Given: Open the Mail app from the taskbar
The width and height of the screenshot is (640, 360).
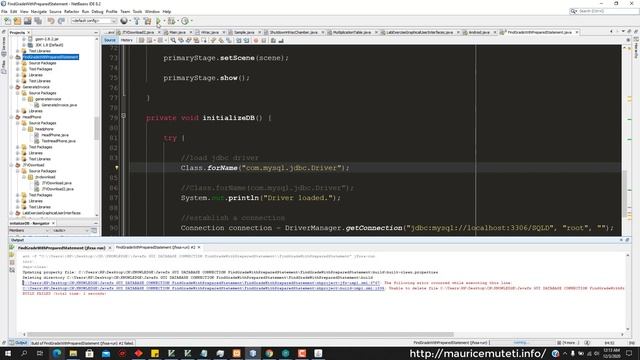Looking at the screenshot, I should click(x=106, y=353).
